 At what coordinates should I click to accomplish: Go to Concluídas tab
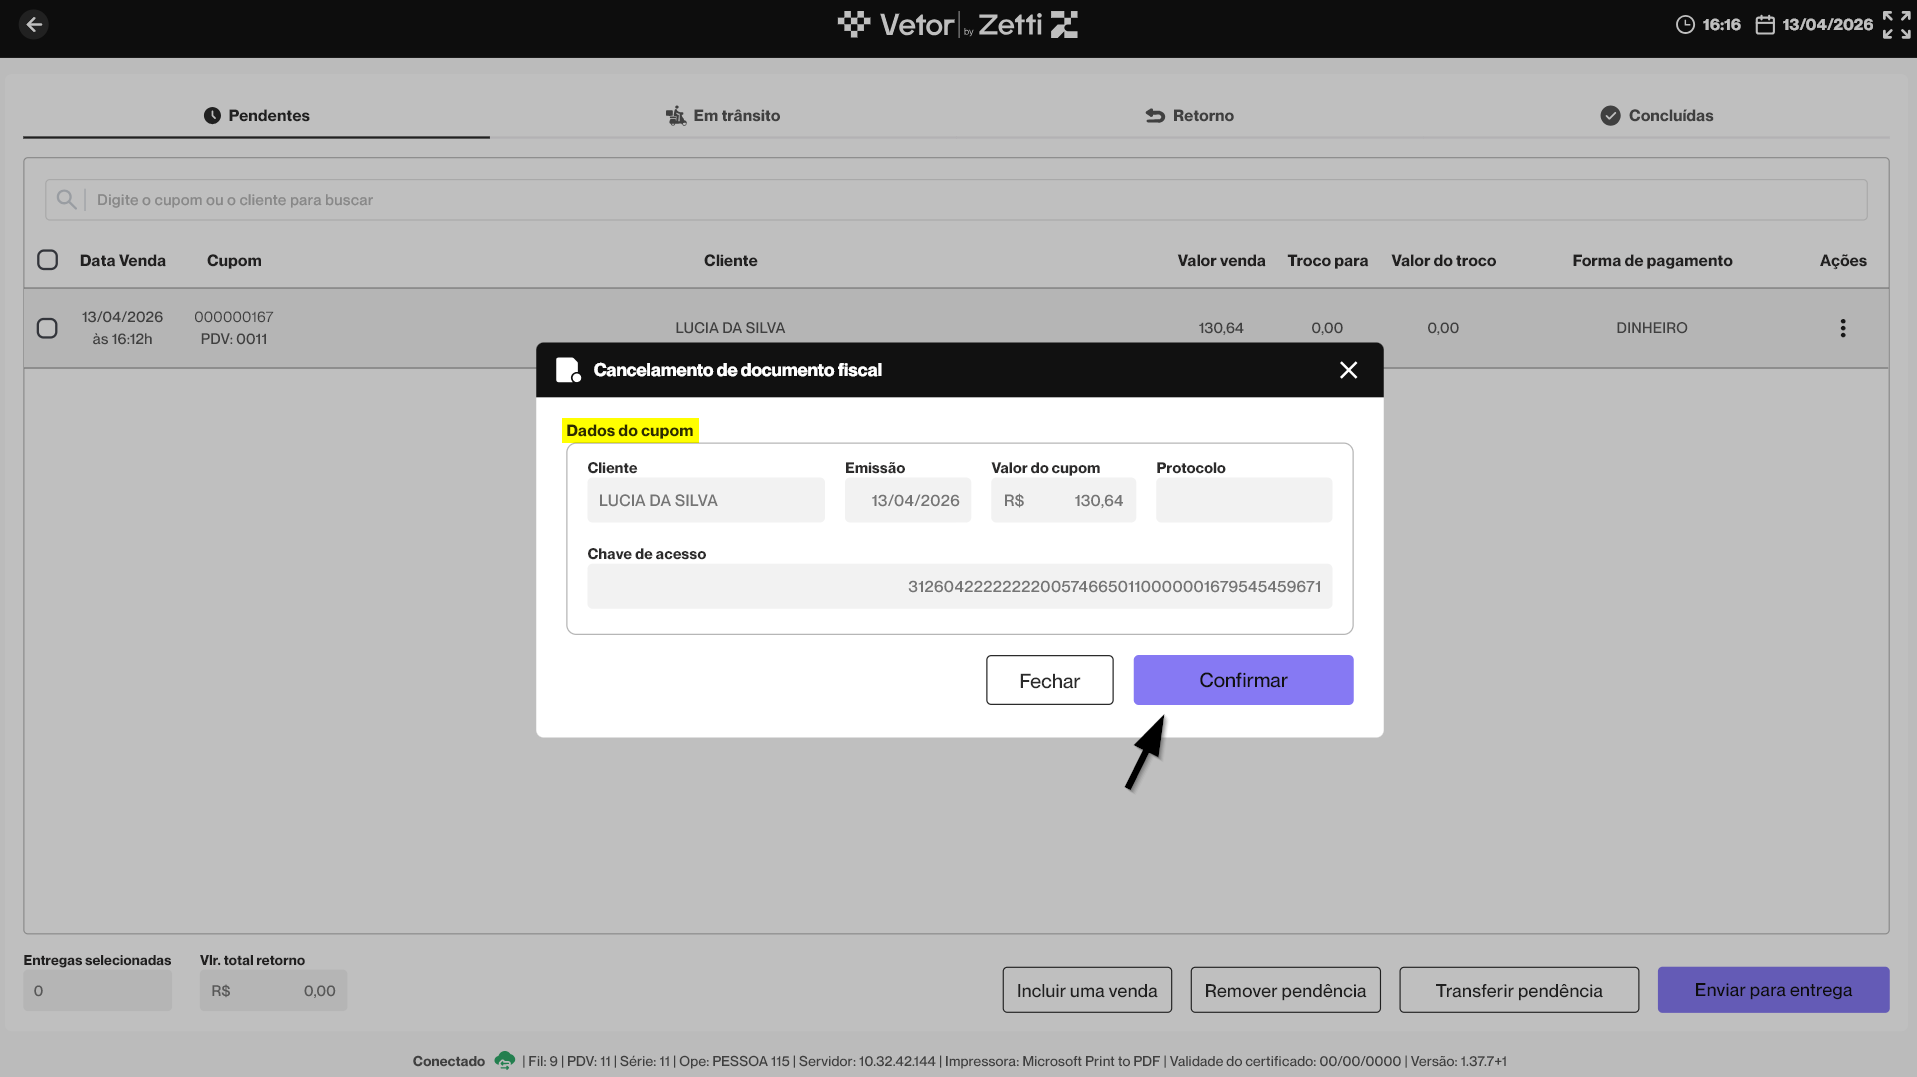click(1656, 116)
